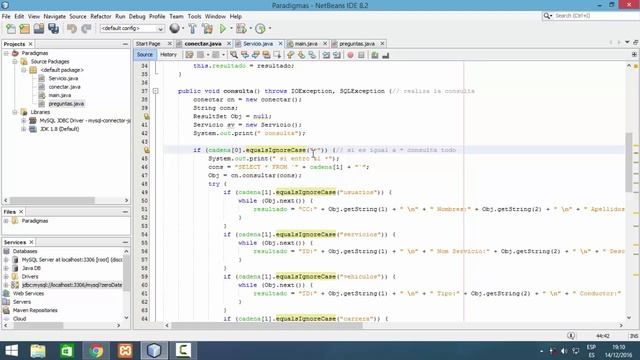The height and width of the screenshot is (360, 640).
Task: Click the Save All toolbar icon
Action: pyautogui.click(x=53, y=29)
